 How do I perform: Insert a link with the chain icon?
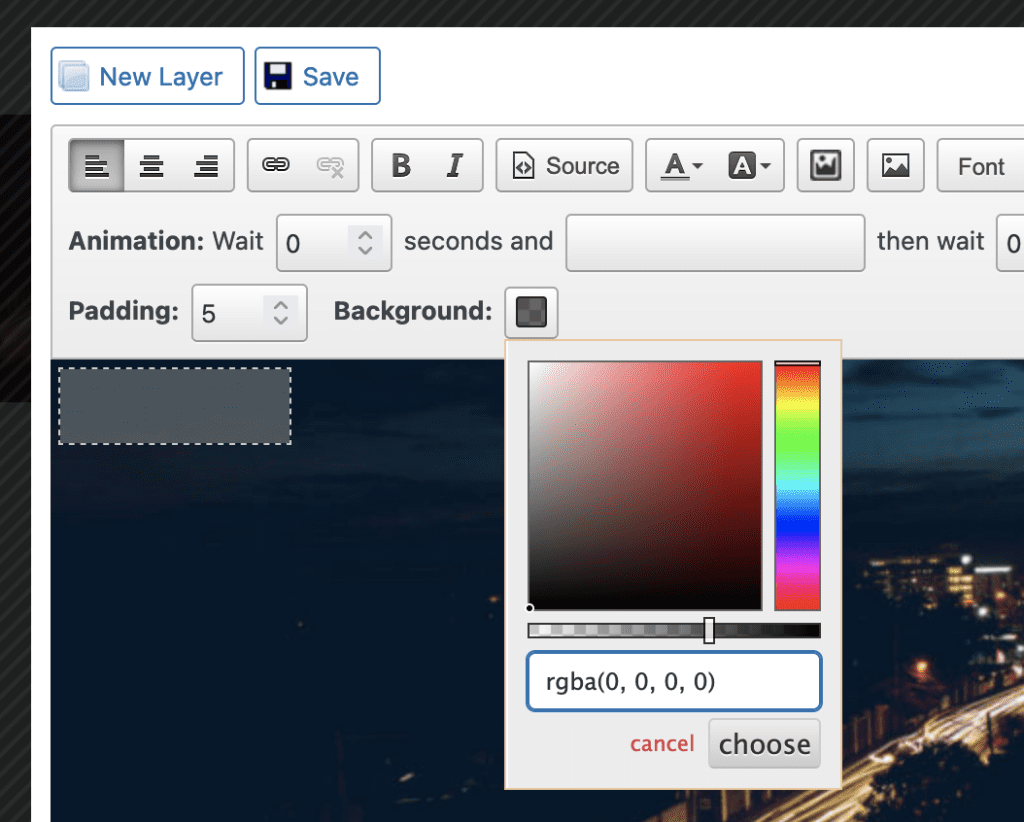click(x=276, y=165)
